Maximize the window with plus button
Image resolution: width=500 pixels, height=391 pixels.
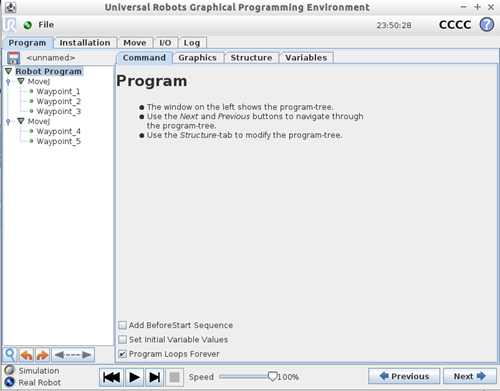[477, 7]
